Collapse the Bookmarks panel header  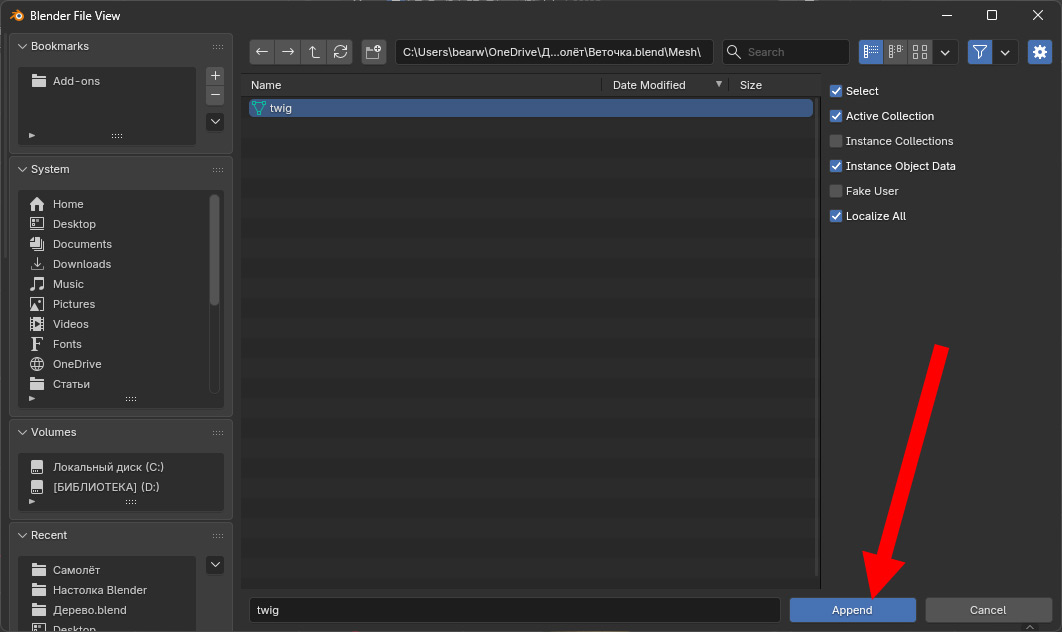point(60,47)
